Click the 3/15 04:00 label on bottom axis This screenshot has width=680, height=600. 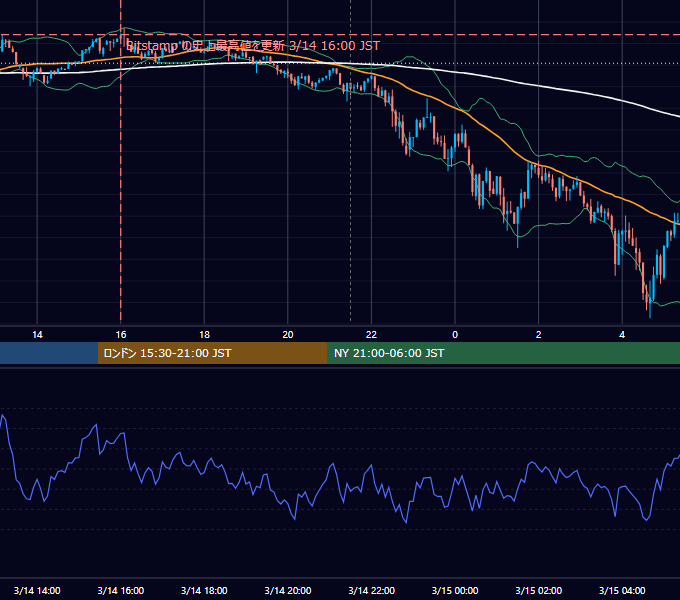point(622,590)
